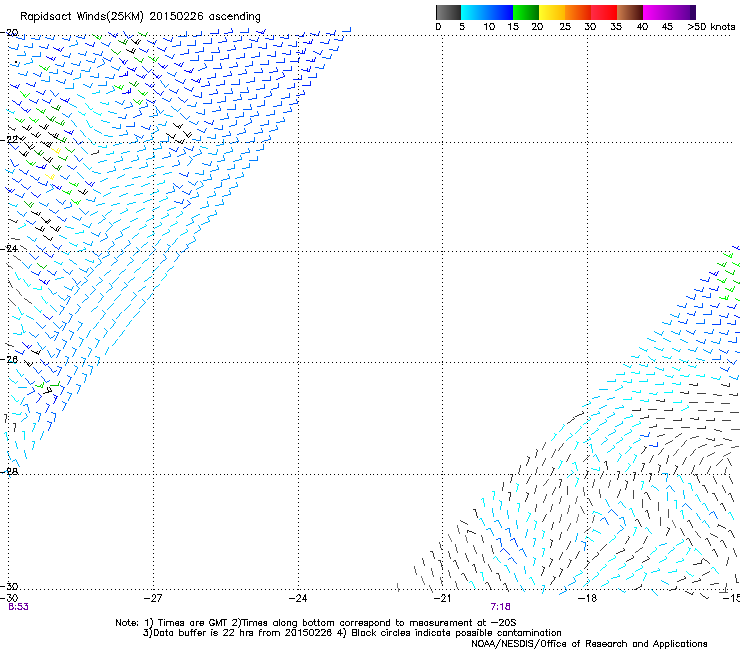Click the cyan-blue 5-15 knots color segment
Screen dimensions: 740x650
487,12
